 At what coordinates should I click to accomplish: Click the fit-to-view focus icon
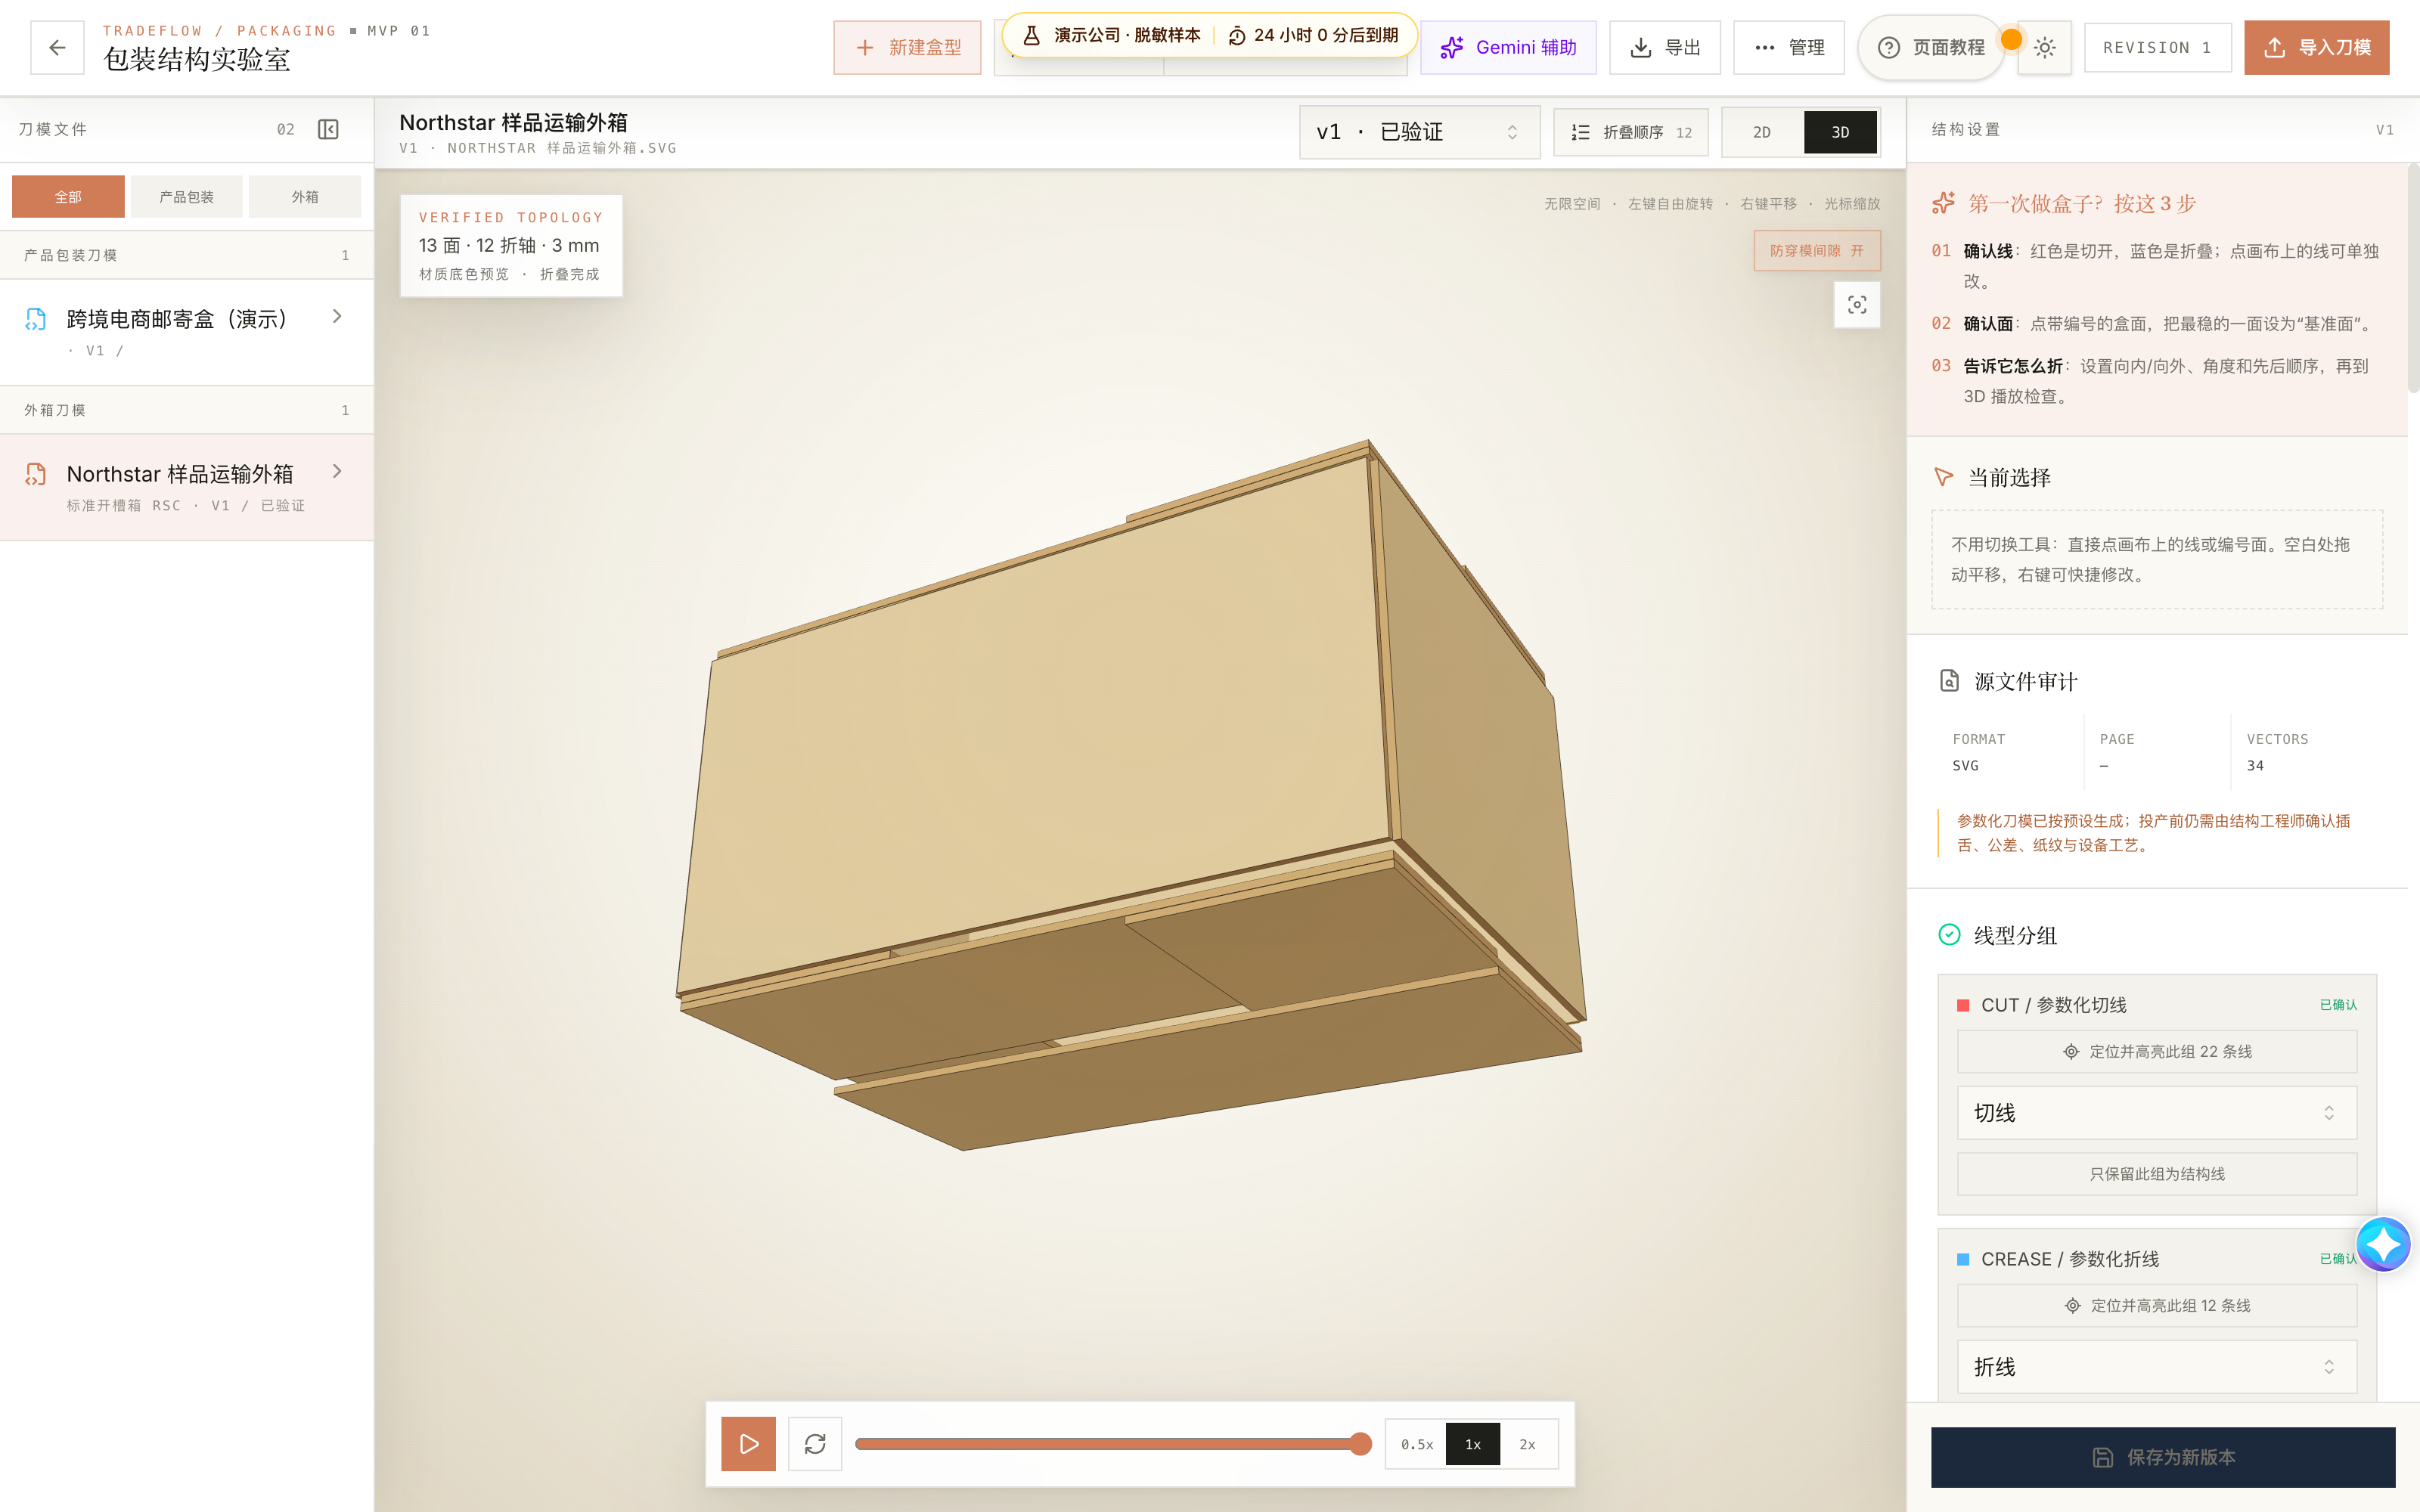point(1857,305)
